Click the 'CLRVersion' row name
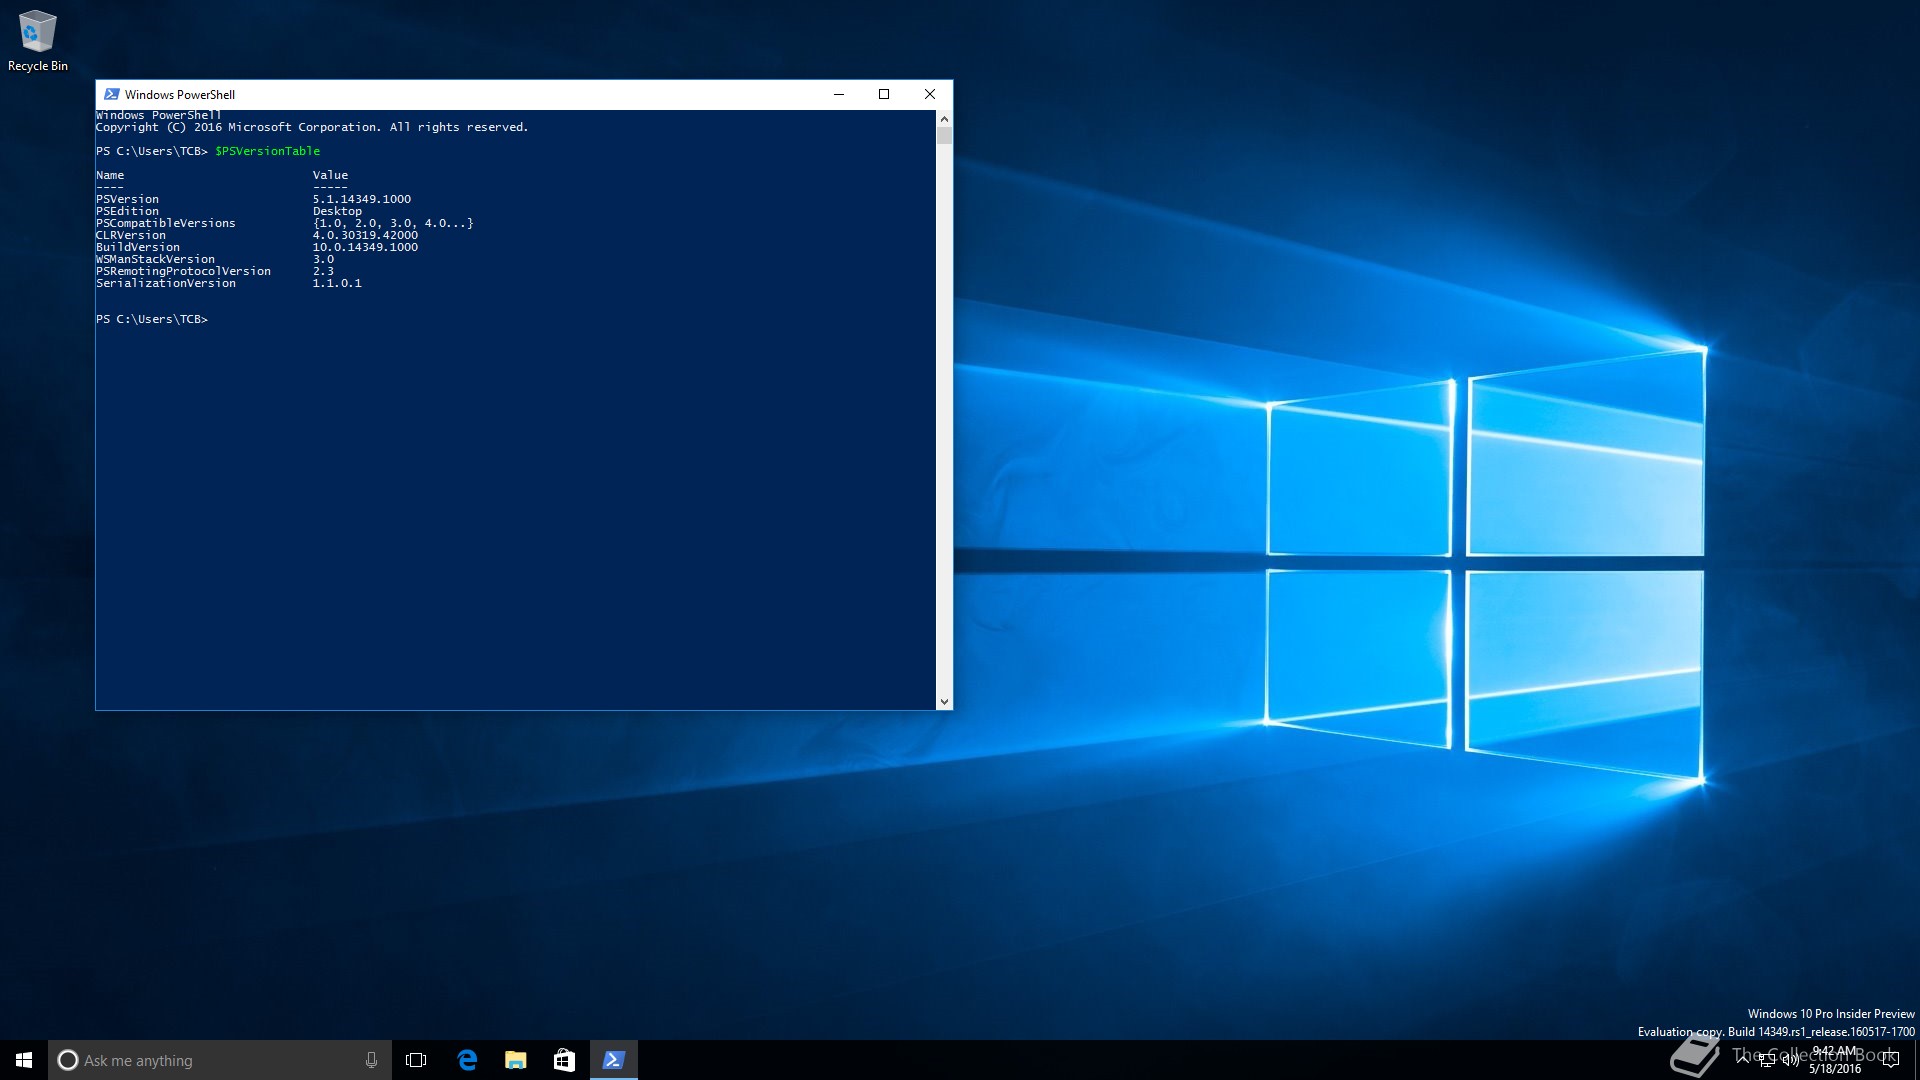Viewport: 1920px width, 1080px height. click(131, 235)
